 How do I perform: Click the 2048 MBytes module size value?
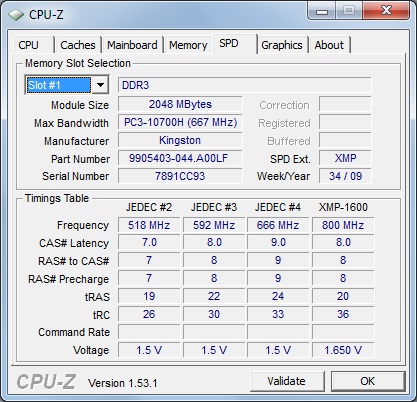click(x=180, y=104)
